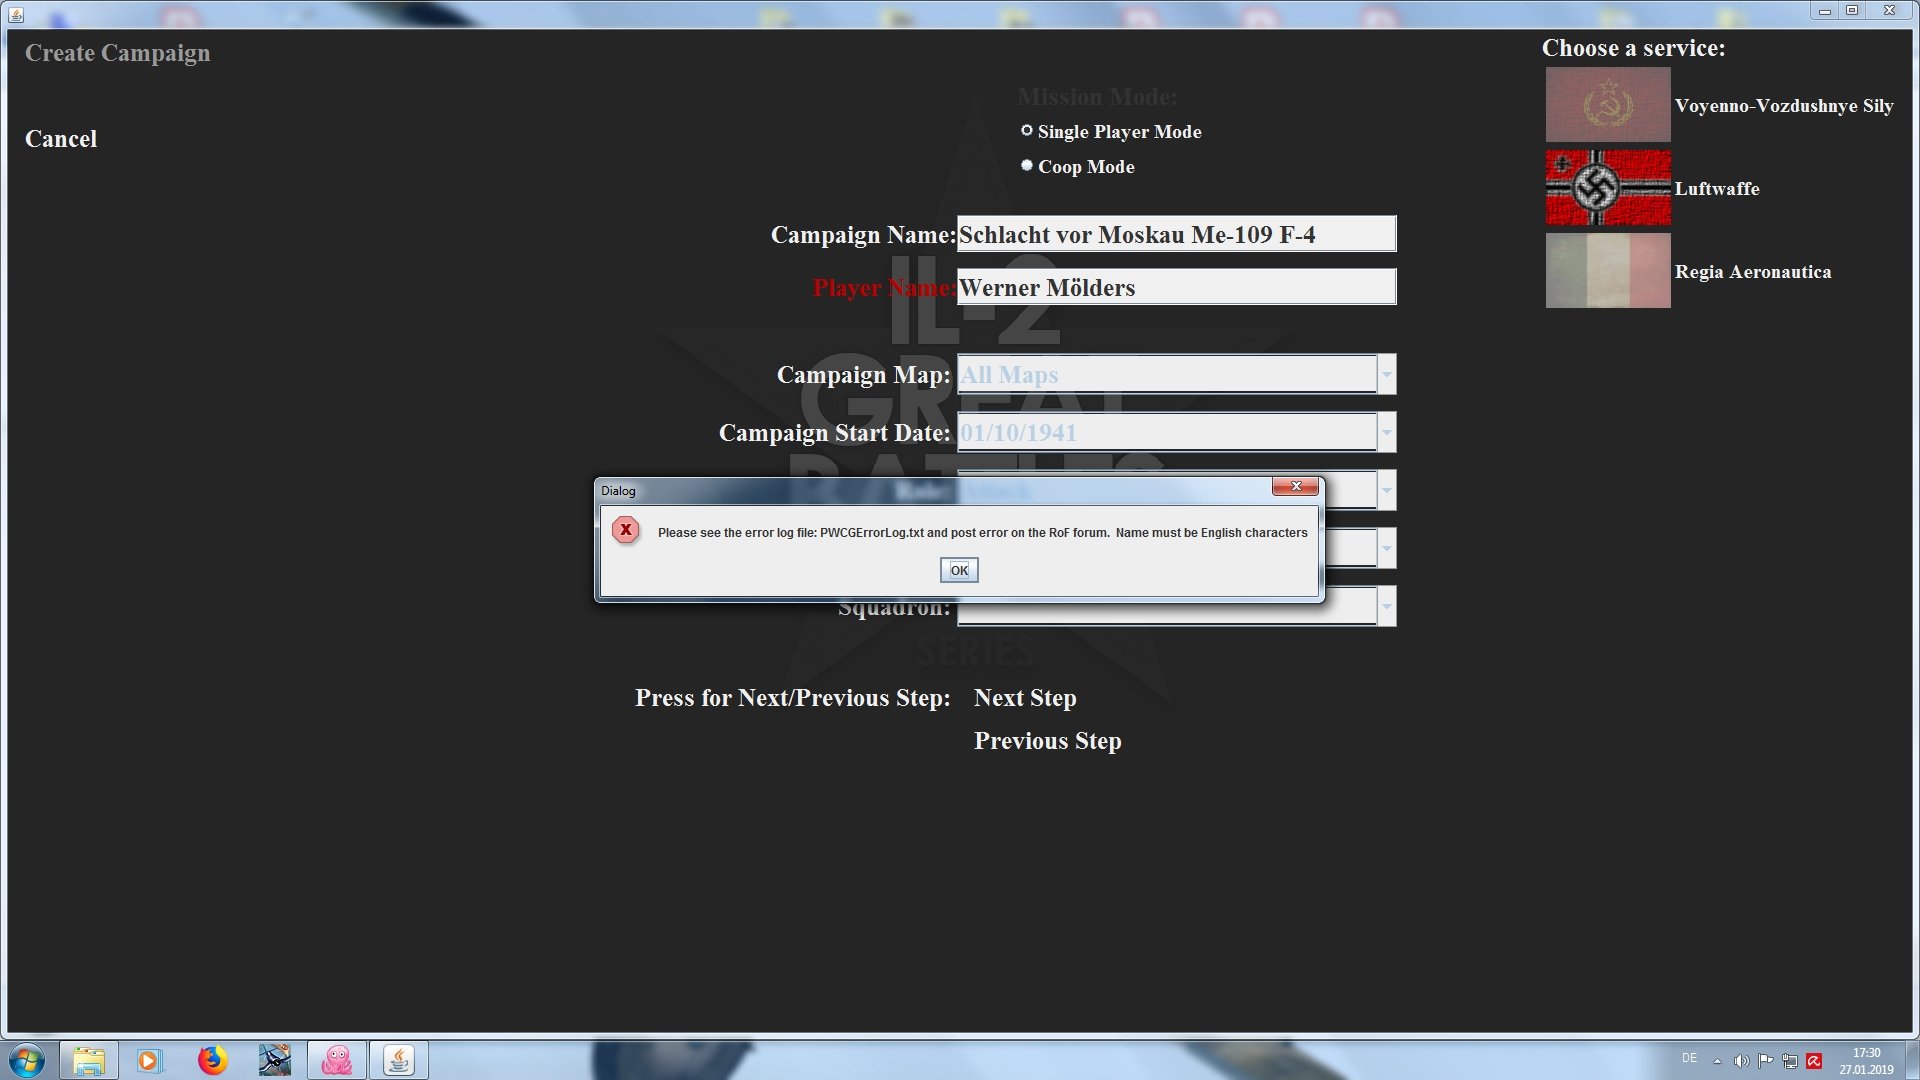Go back to Previous Step

click(1048, 741)
